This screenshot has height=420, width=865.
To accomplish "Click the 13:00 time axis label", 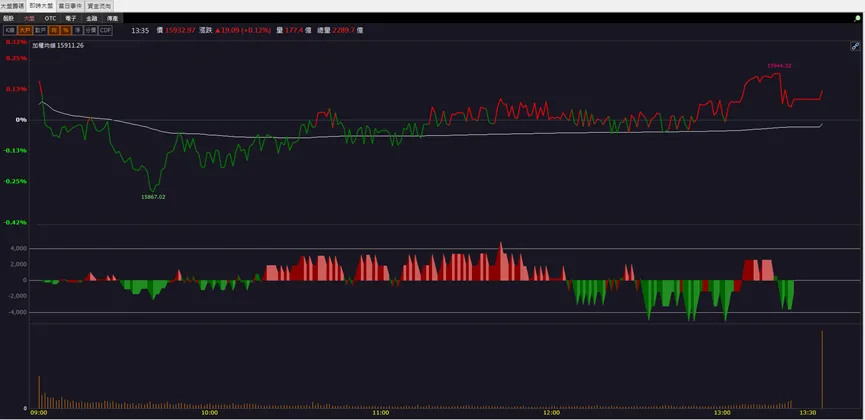I will click(722, 413).
